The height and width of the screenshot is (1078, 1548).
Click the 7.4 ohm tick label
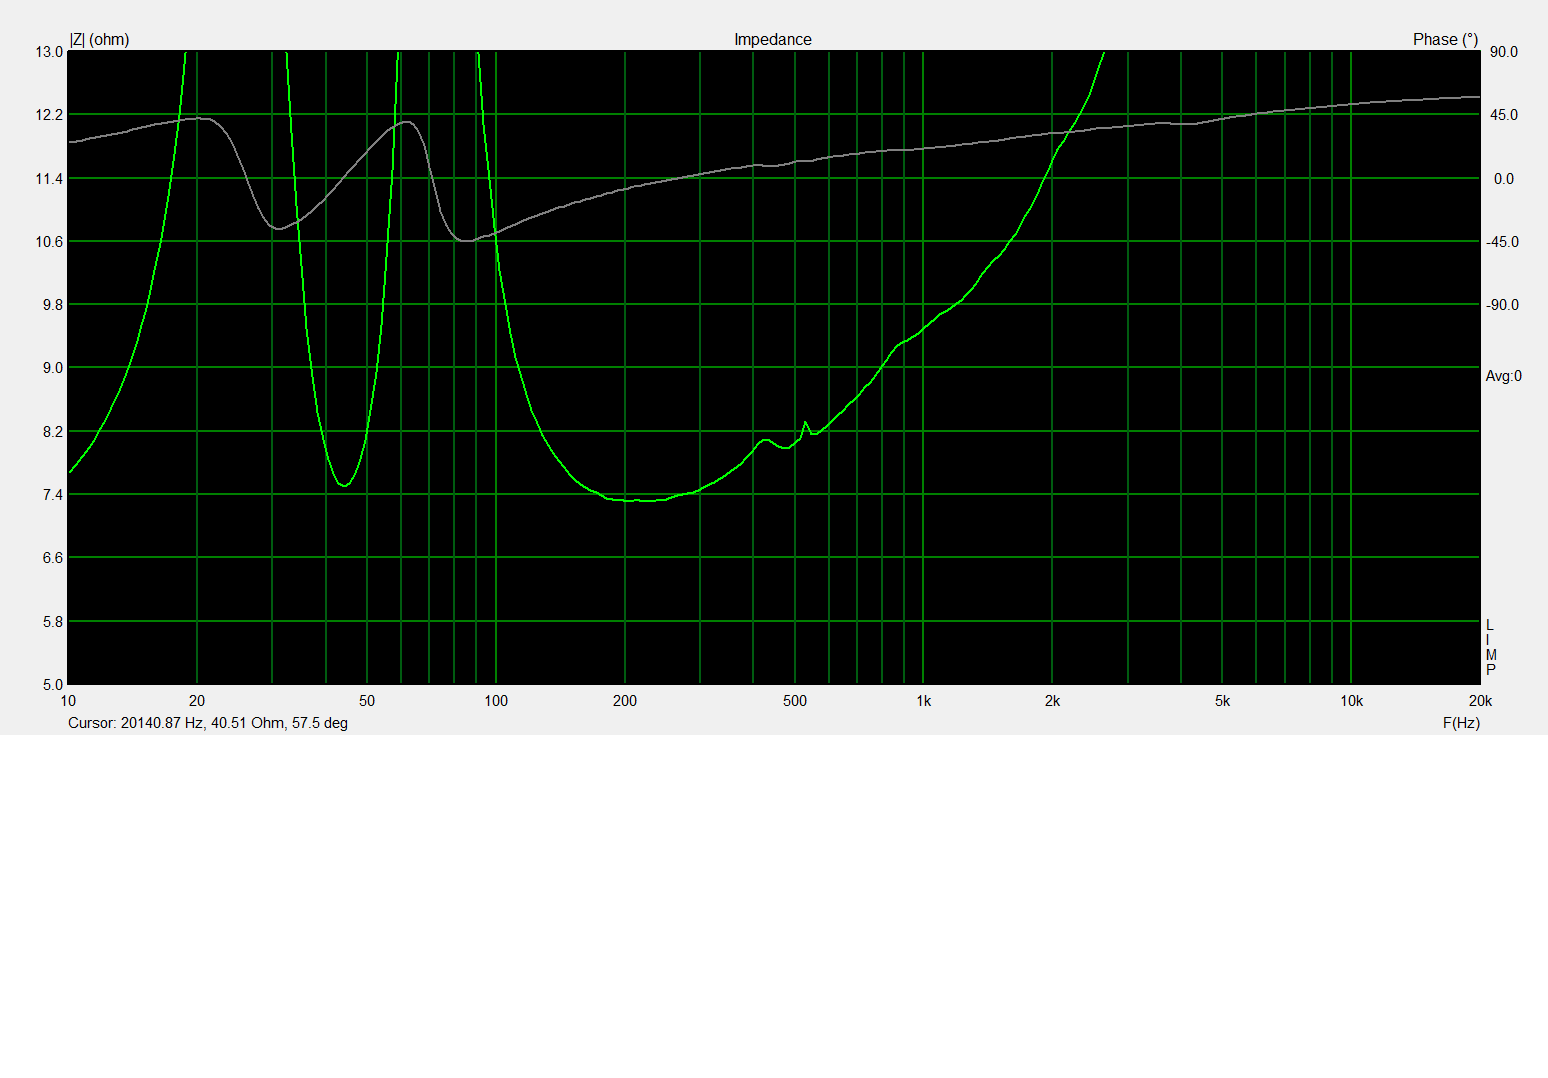[52, 495]
